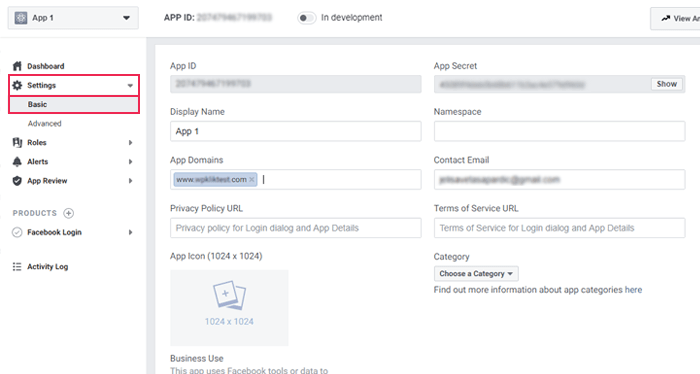Expand the Facebook Login section arrow
This screenshot has width=700, height=374.
130,232
